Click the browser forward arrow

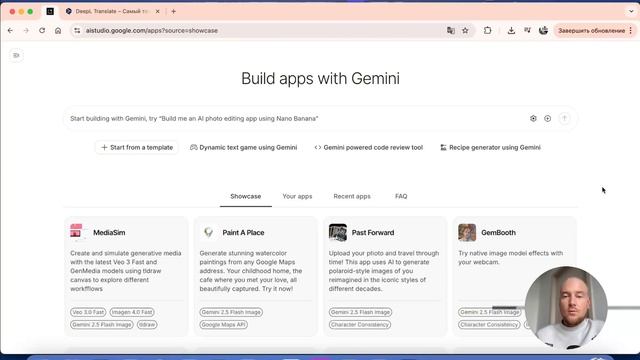pos(26,31)
